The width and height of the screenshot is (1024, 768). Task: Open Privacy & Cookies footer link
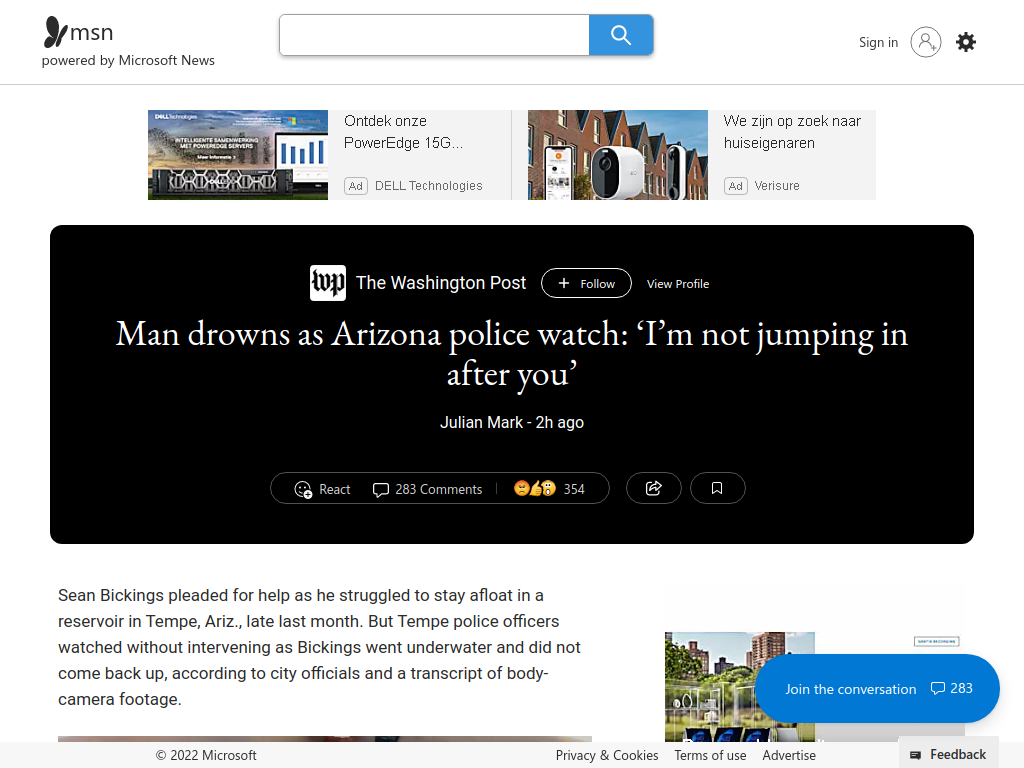(x=607, y=756)
